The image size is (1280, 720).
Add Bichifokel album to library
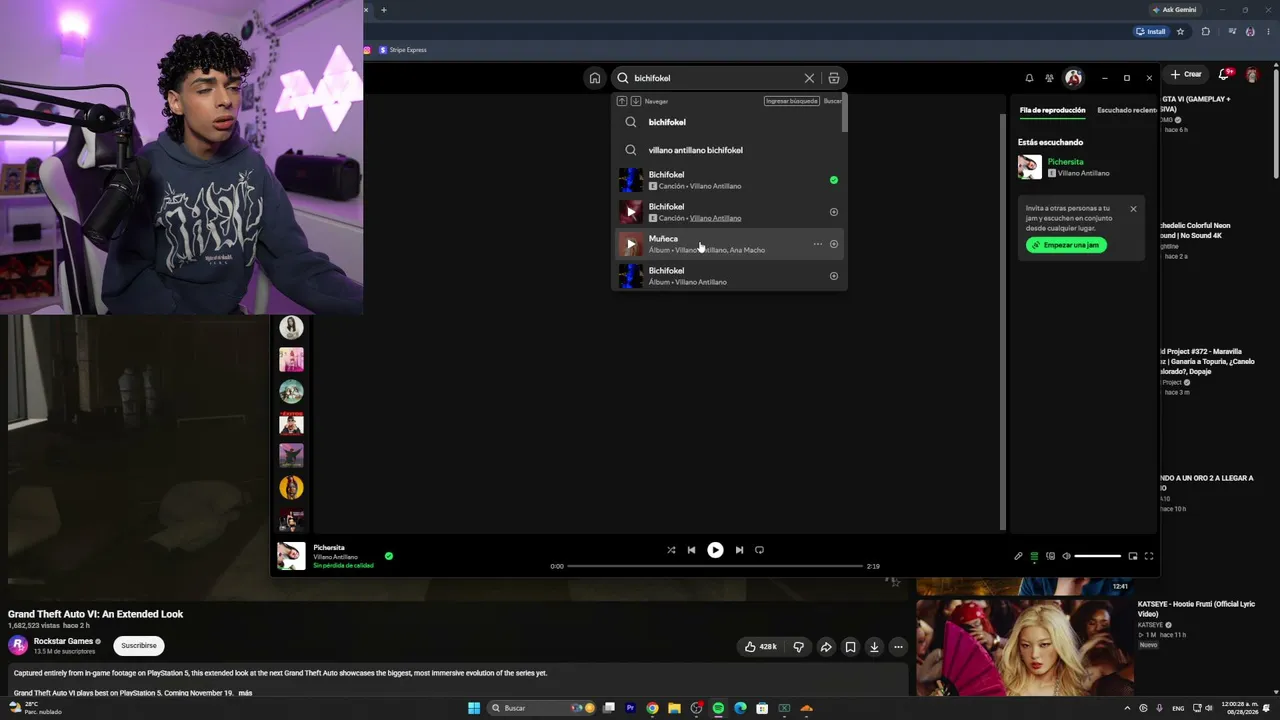(834, 276)
